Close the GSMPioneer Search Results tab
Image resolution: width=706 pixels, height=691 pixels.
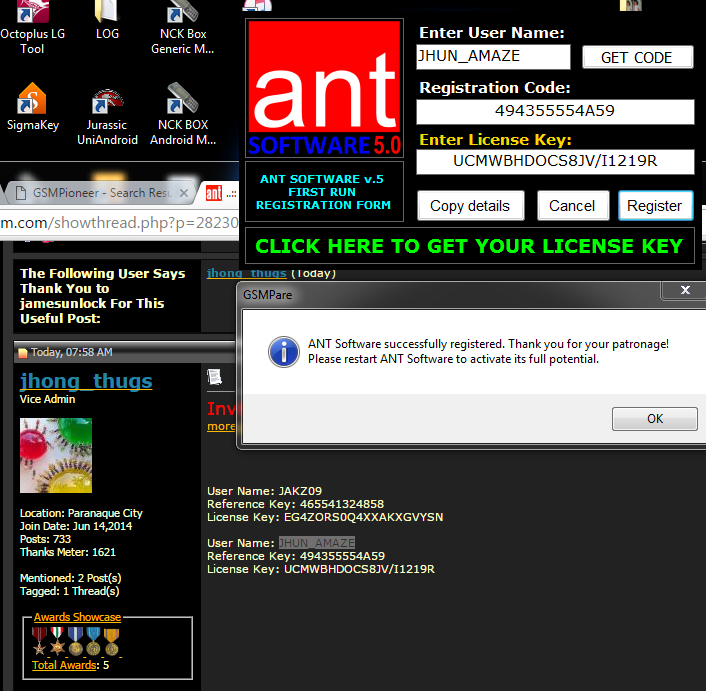pos(184,193)
